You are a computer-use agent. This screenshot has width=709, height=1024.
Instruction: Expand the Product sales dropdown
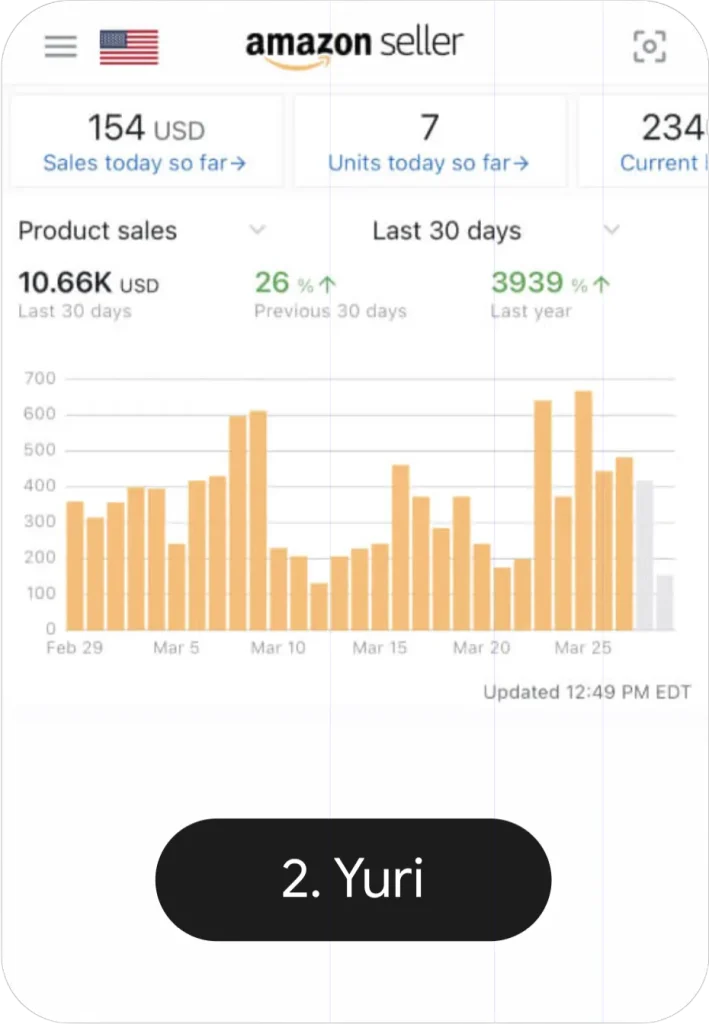(257, 231)
